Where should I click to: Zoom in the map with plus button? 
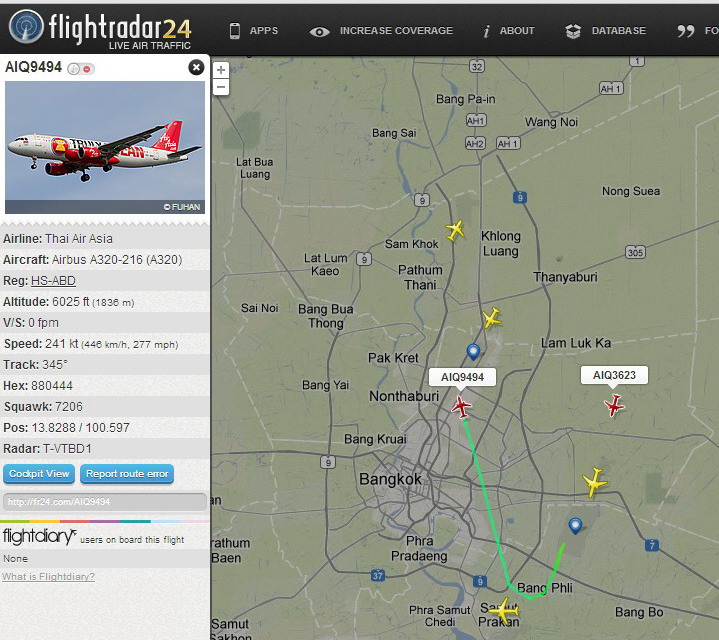221,70
